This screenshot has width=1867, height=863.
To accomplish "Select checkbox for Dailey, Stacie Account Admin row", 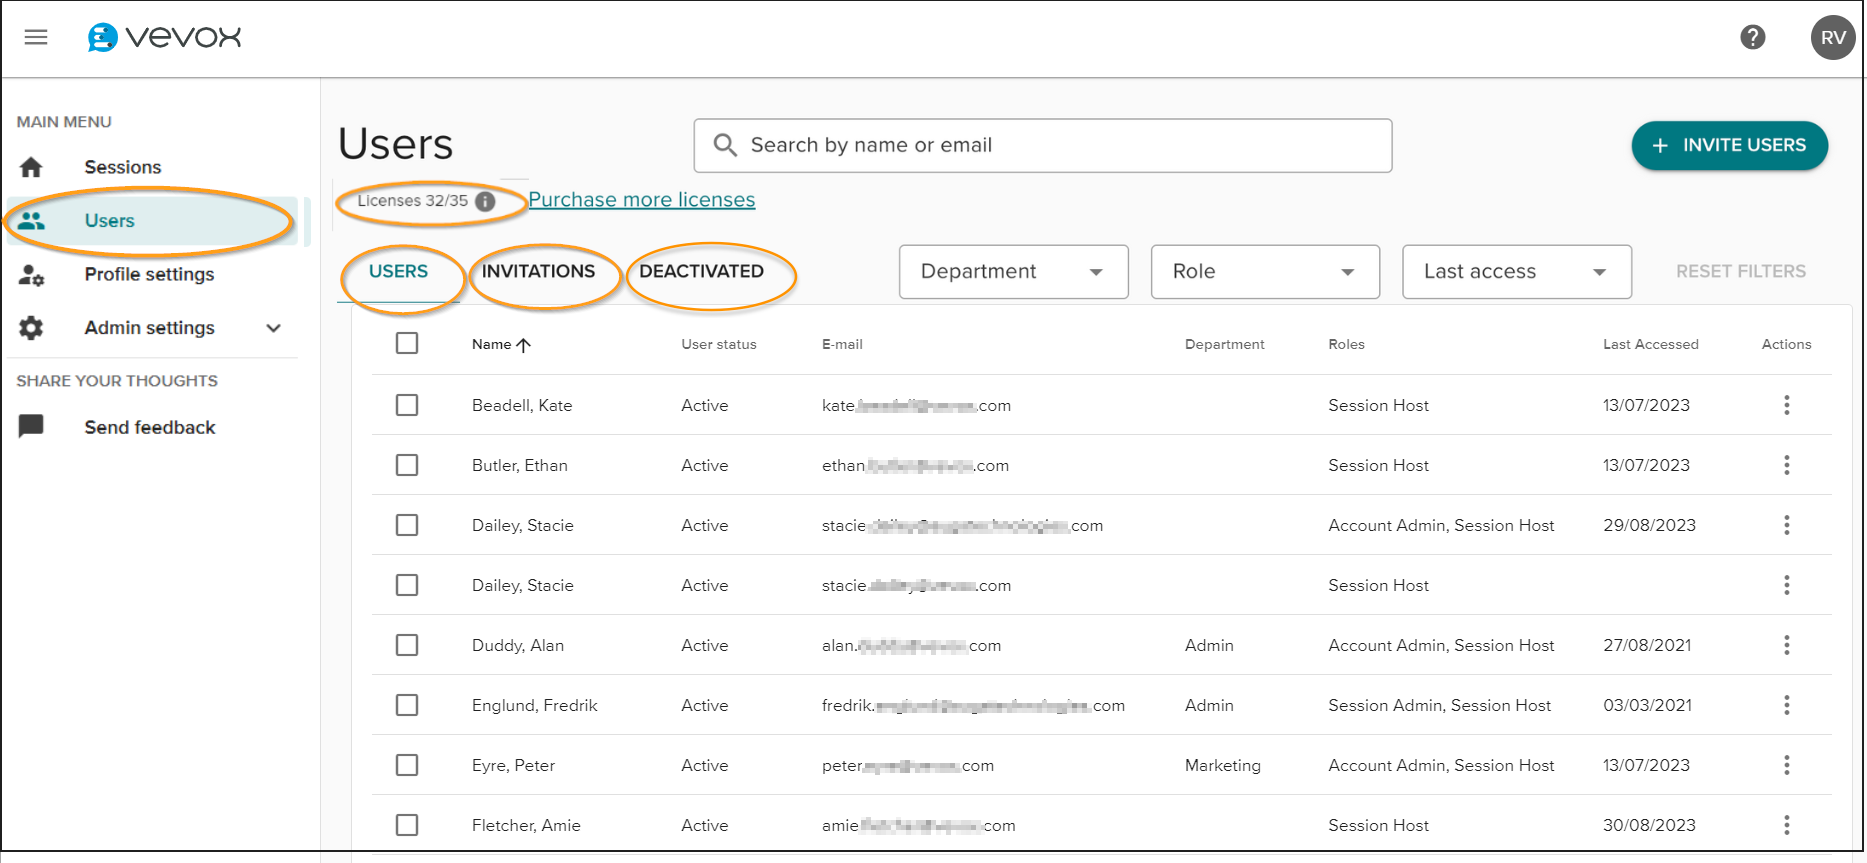I will 407,525.
